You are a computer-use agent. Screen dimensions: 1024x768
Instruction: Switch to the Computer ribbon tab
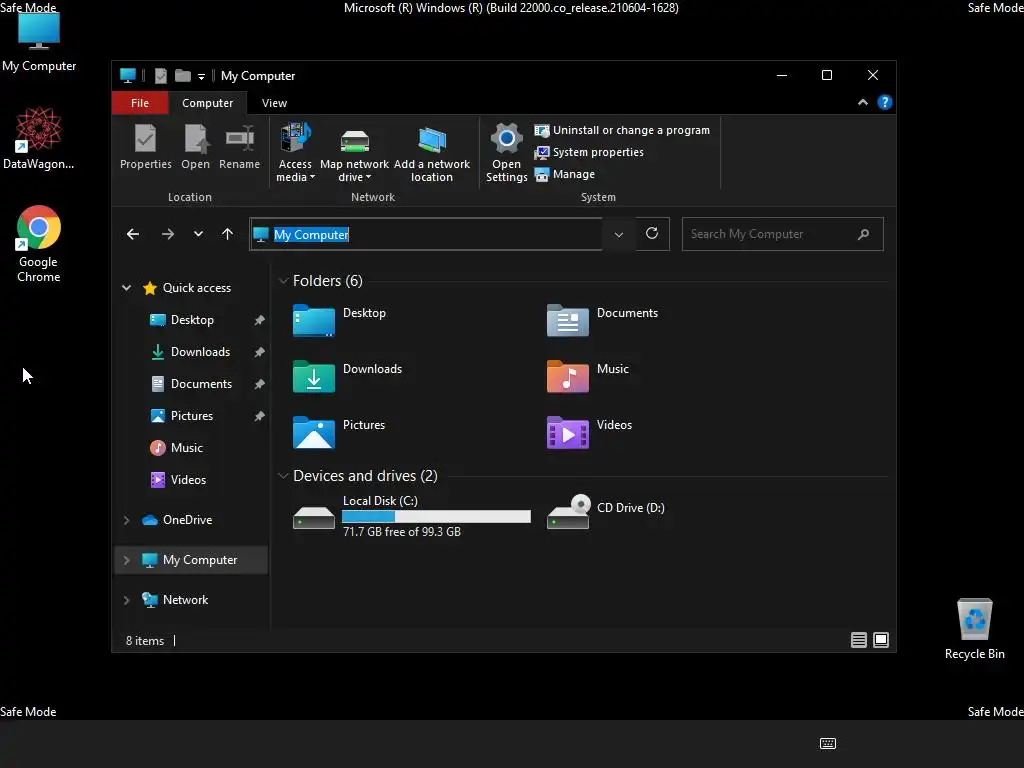click(208, 103)
